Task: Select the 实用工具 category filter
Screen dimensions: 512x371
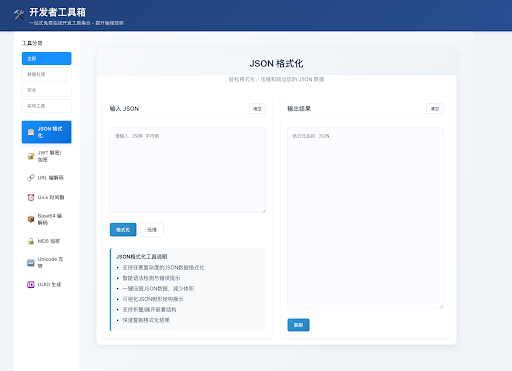Action: tap(47, 106)
